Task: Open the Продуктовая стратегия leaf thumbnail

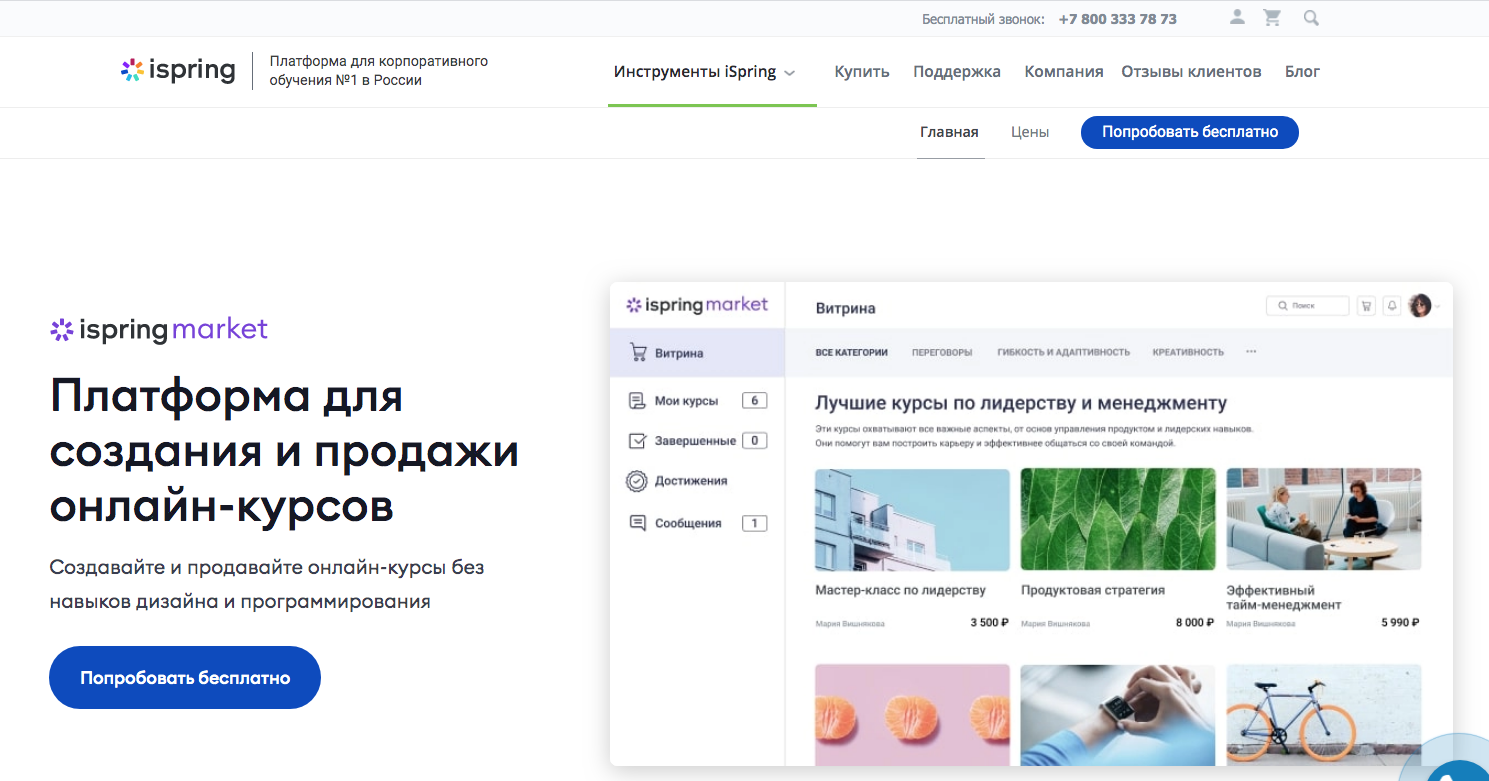Action: click(x=1118, y=519)
